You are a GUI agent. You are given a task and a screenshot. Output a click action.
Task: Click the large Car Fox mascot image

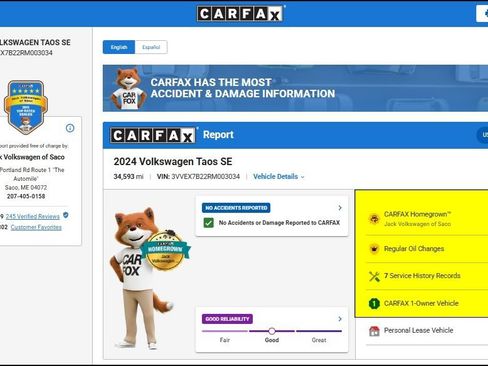(138, 278)
